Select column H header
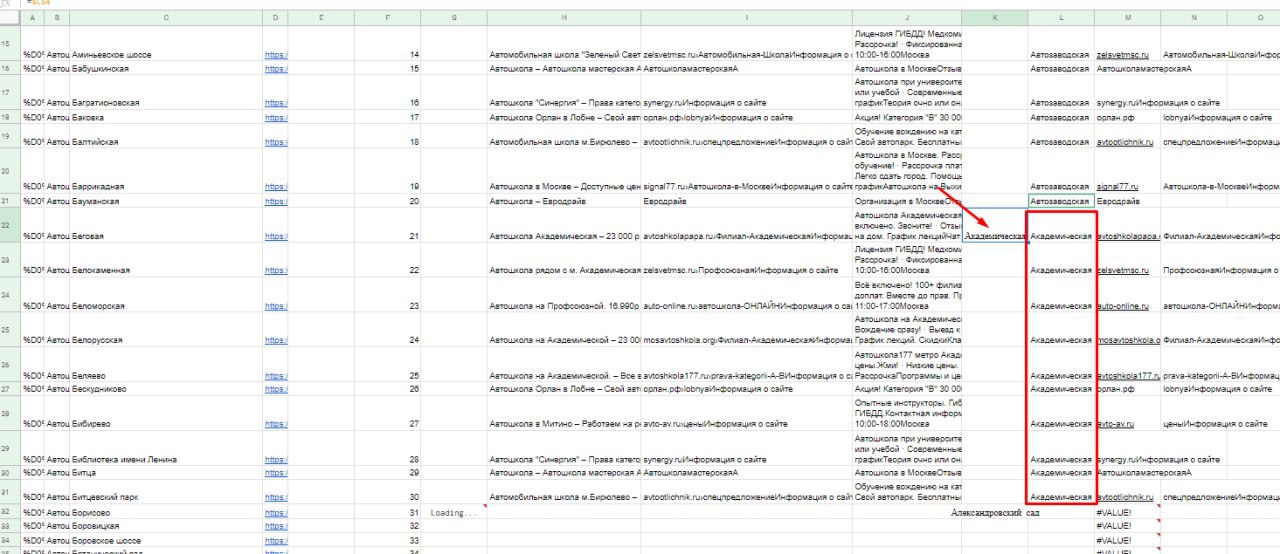The width and height of the screenshot is (1280, 554). click(x=564, y=18)
